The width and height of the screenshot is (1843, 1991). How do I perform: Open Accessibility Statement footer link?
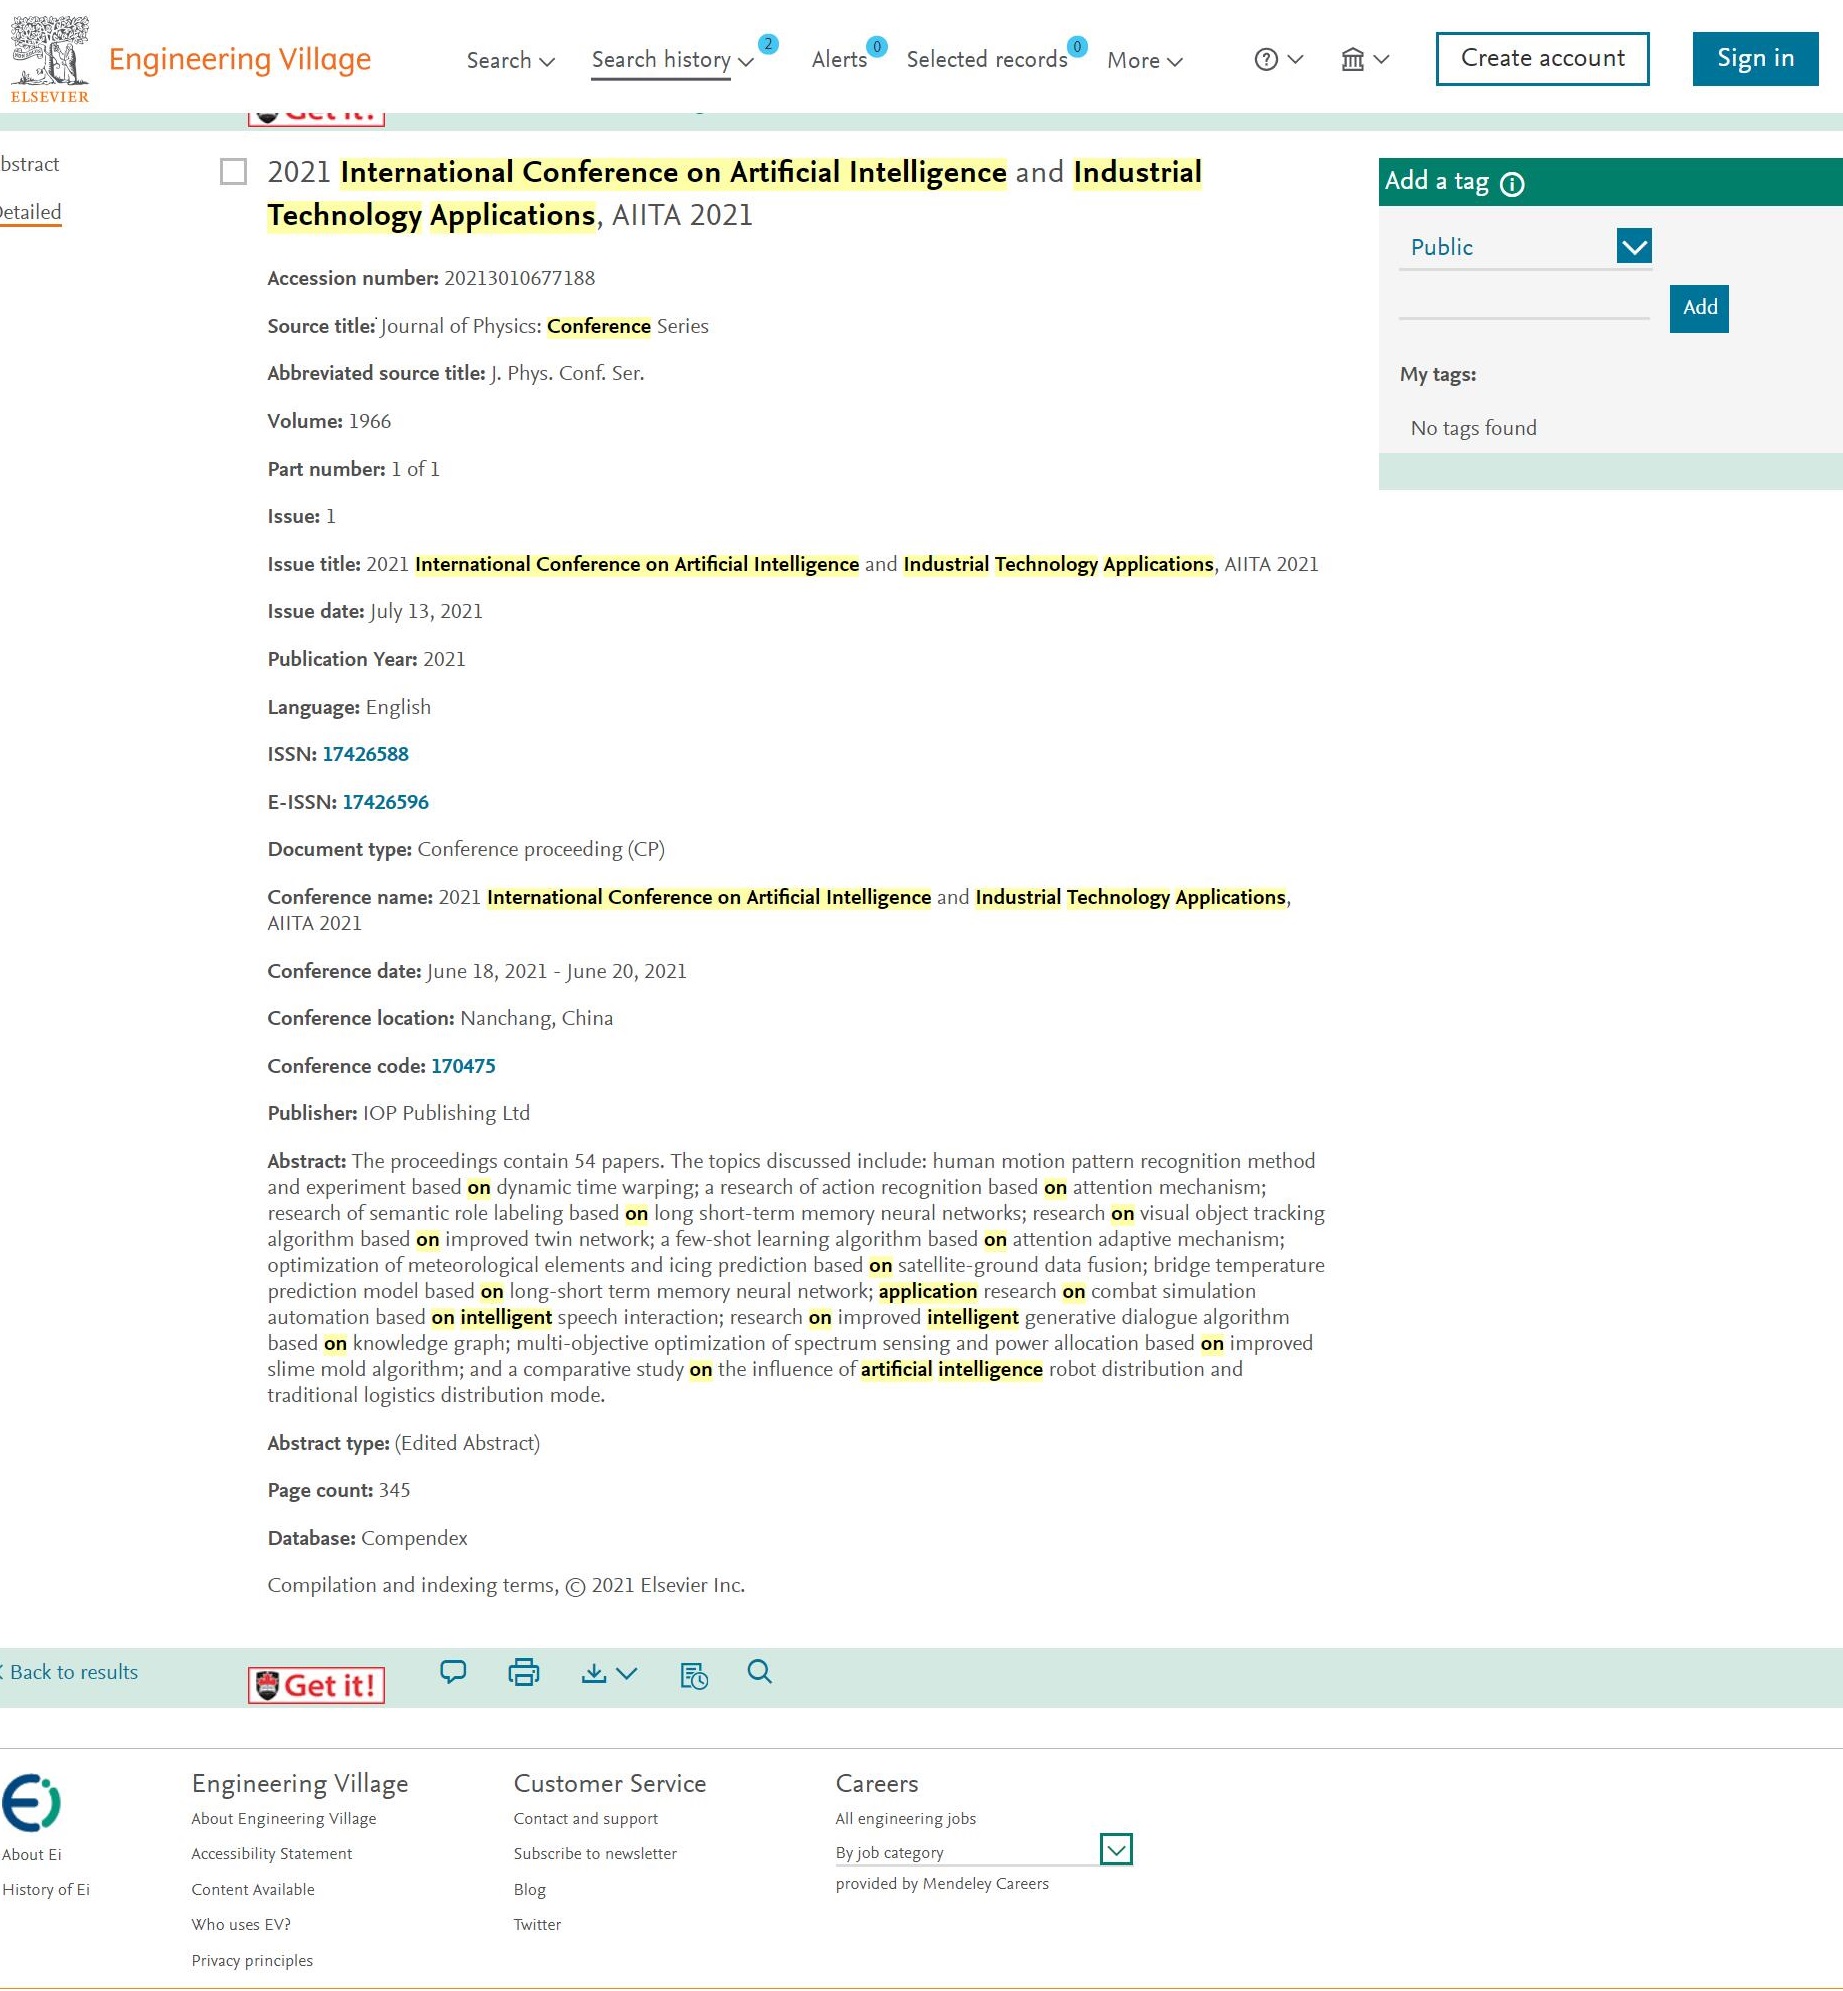click(272, 1853)
